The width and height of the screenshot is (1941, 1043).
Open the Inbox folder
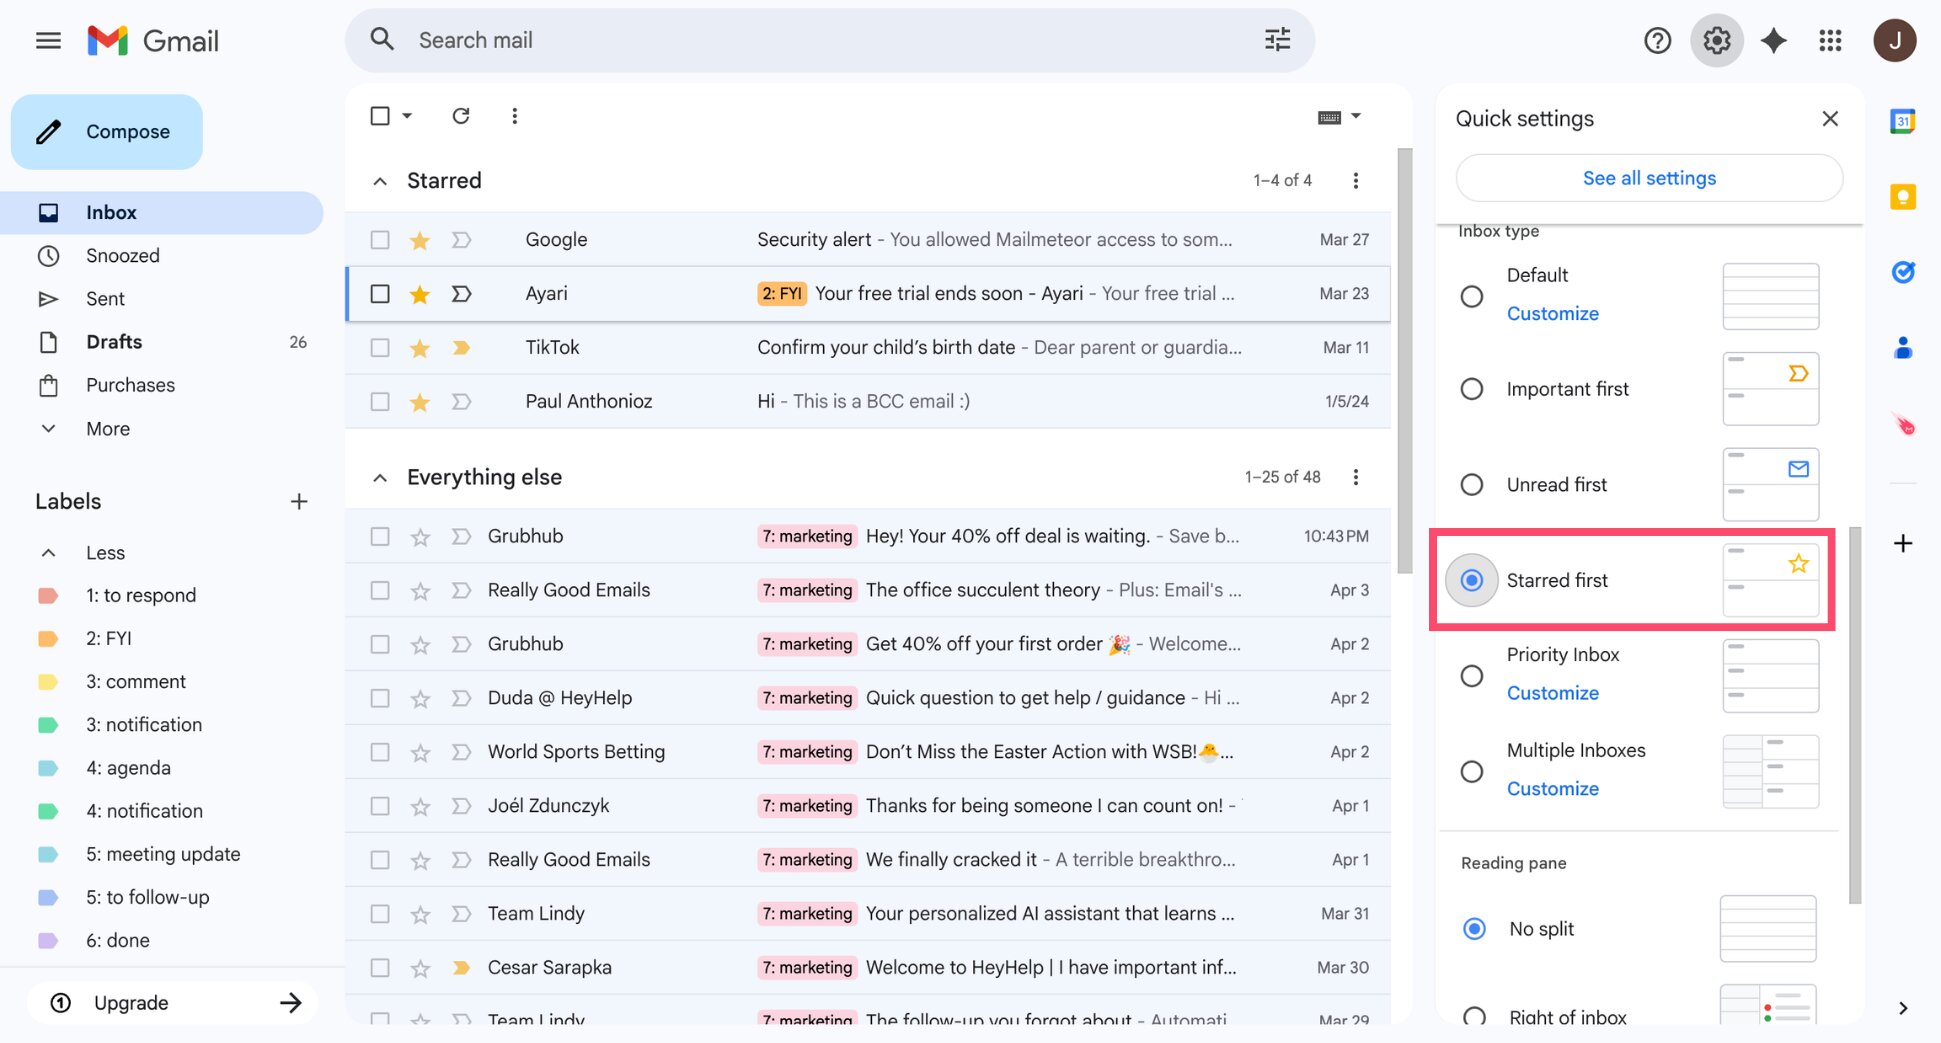(162, 213)
